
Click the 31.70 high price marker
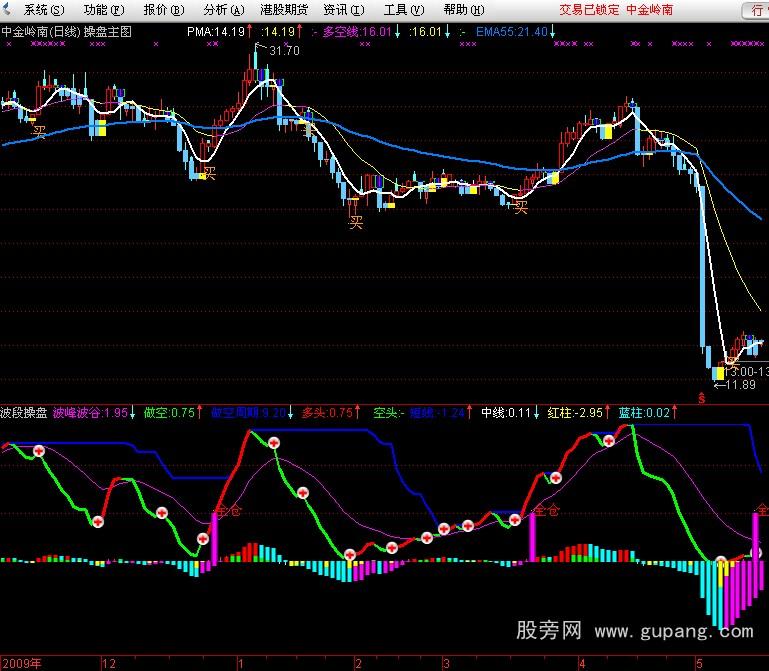[x=283, y=51]
